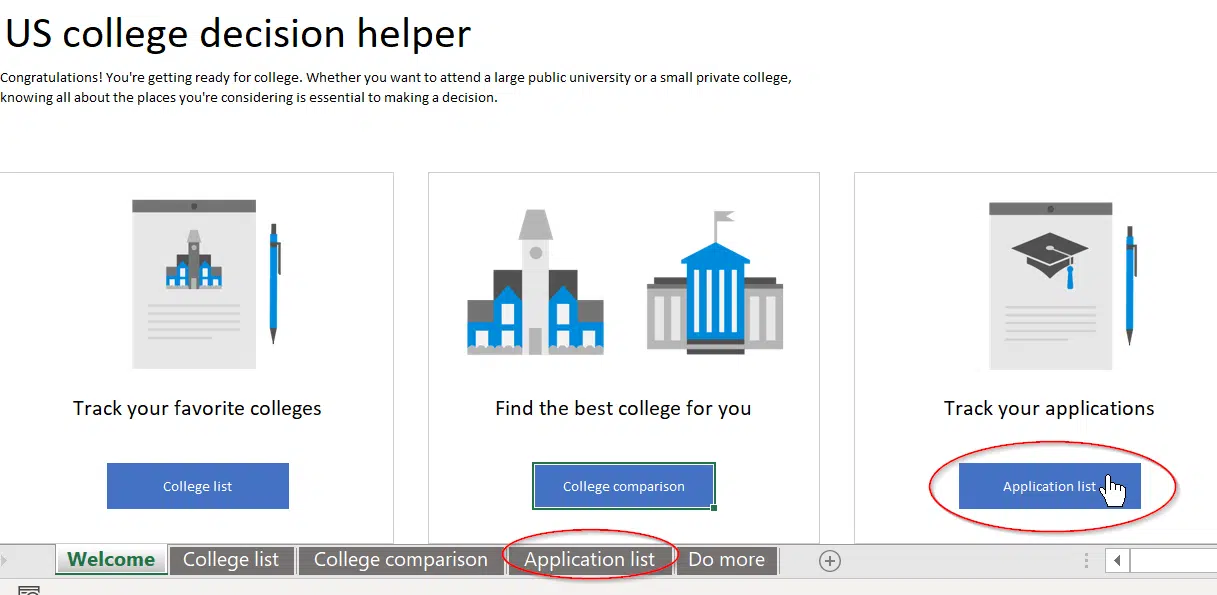Switch to the Welcome sheet tab
1217x595 pixels.
[x=111, y=560]
